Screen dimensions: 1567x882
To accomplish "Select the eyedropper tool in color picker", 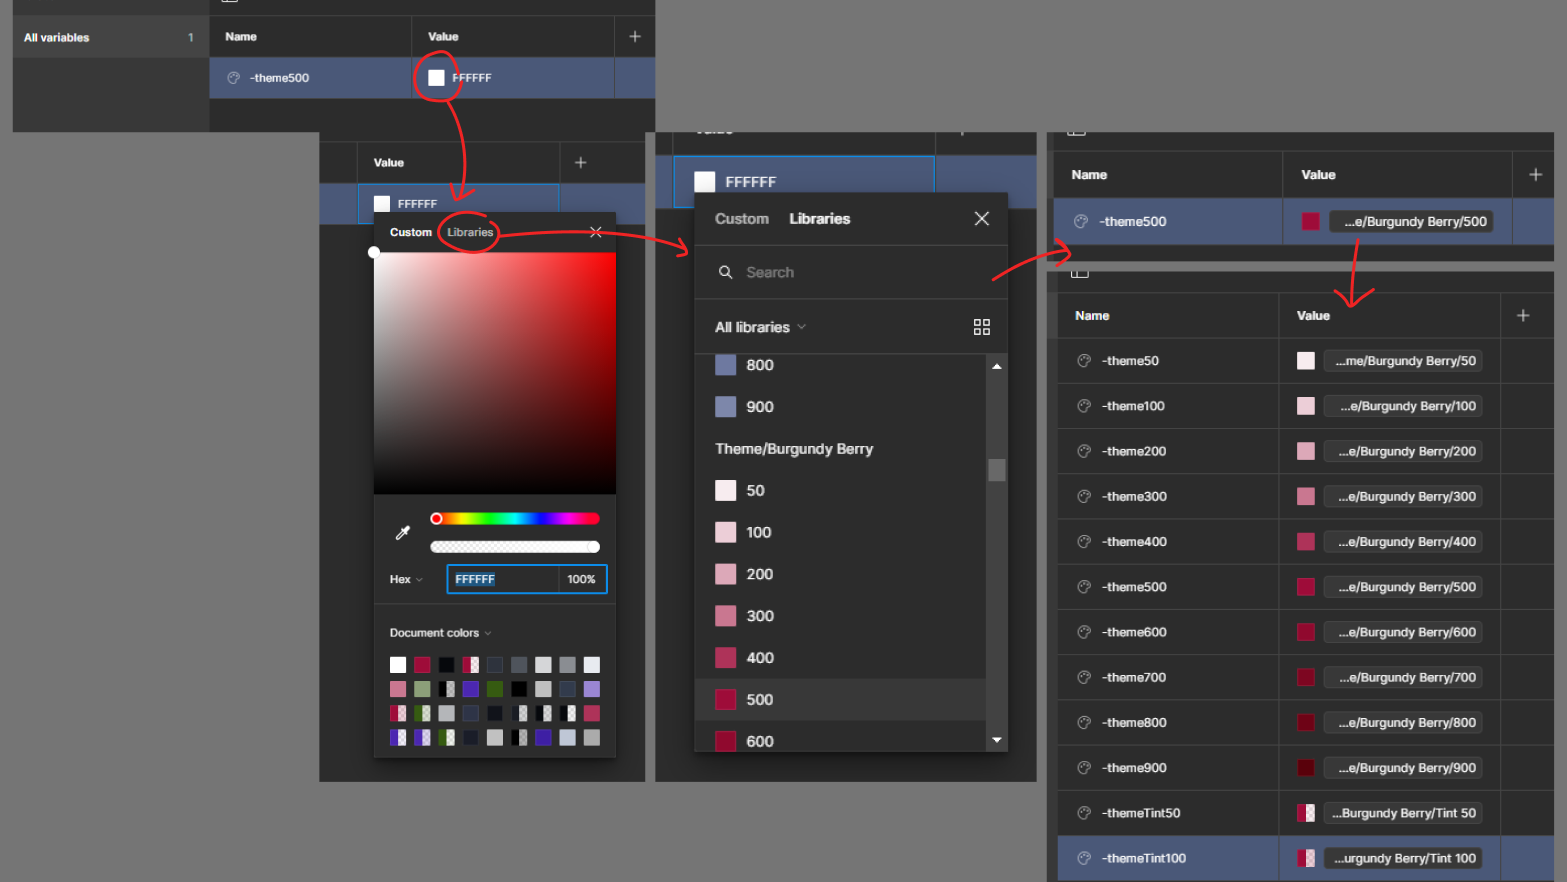I will 403,533.
